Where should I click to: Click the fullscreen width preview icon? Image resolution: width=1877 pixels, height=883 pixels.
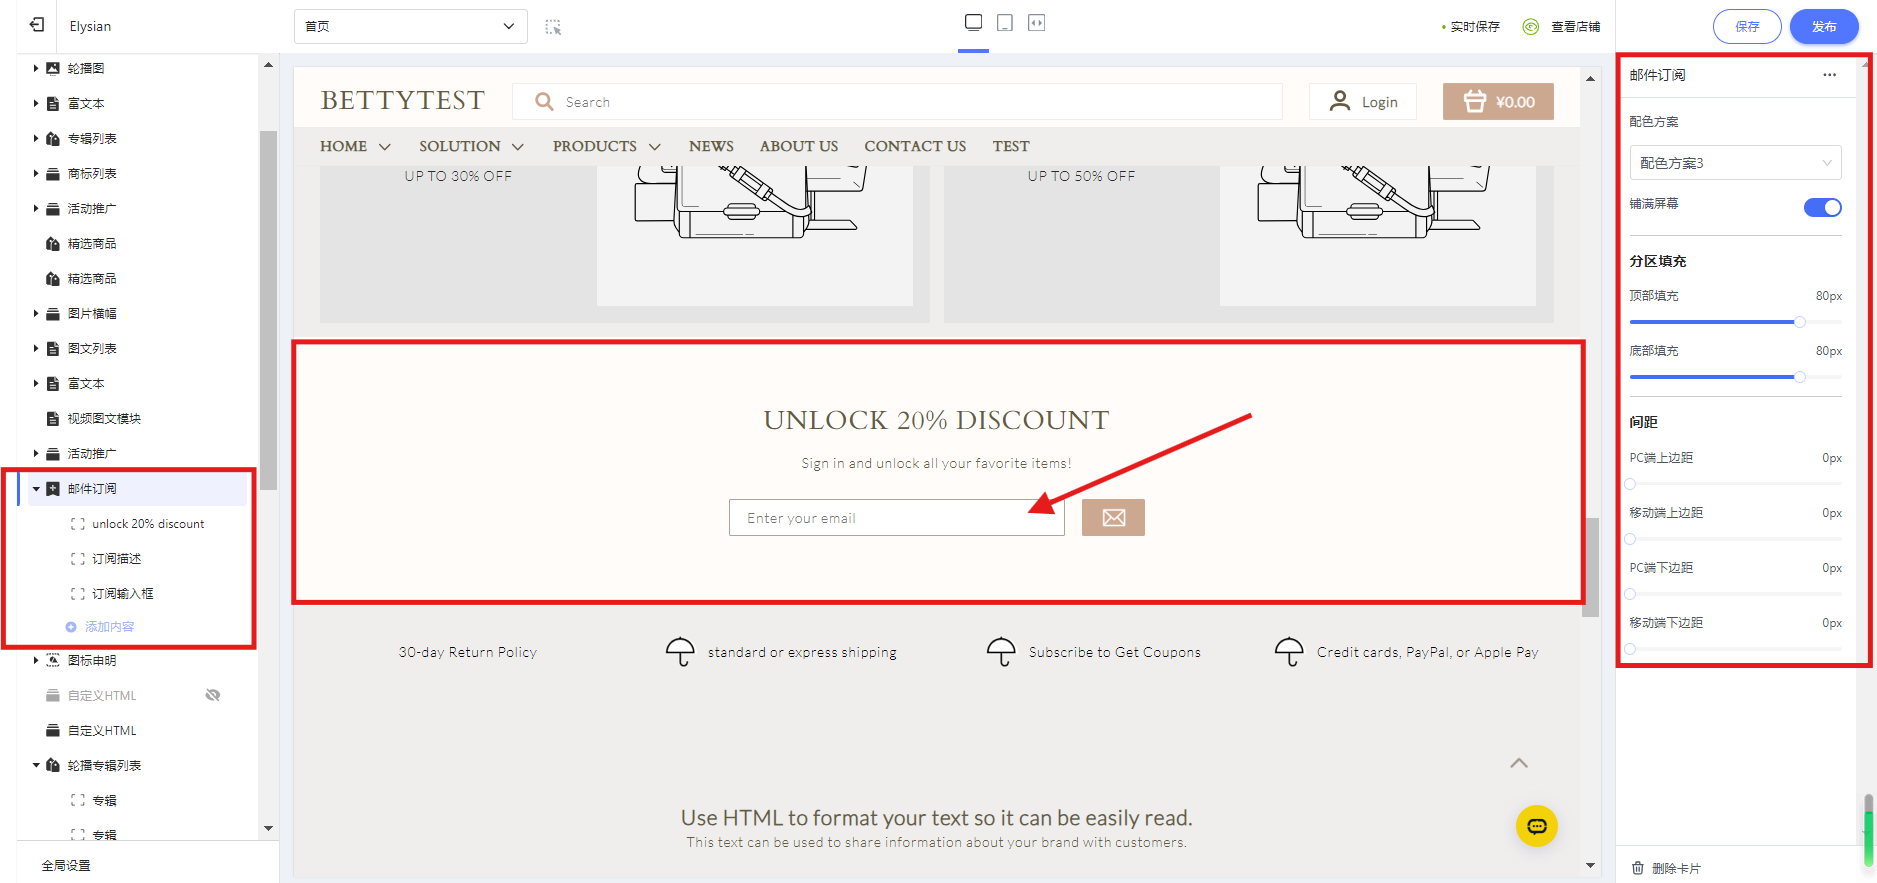pyautogui.click(x=1037, y=23)
